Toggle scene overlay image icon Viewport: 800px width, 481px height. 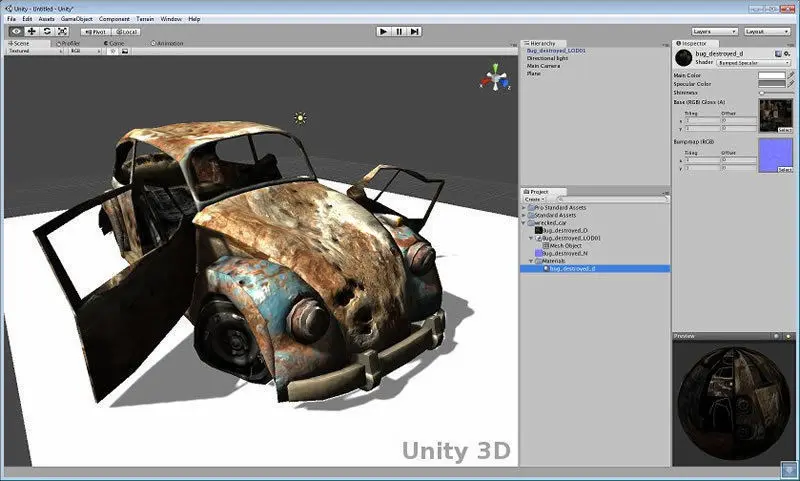124,51
